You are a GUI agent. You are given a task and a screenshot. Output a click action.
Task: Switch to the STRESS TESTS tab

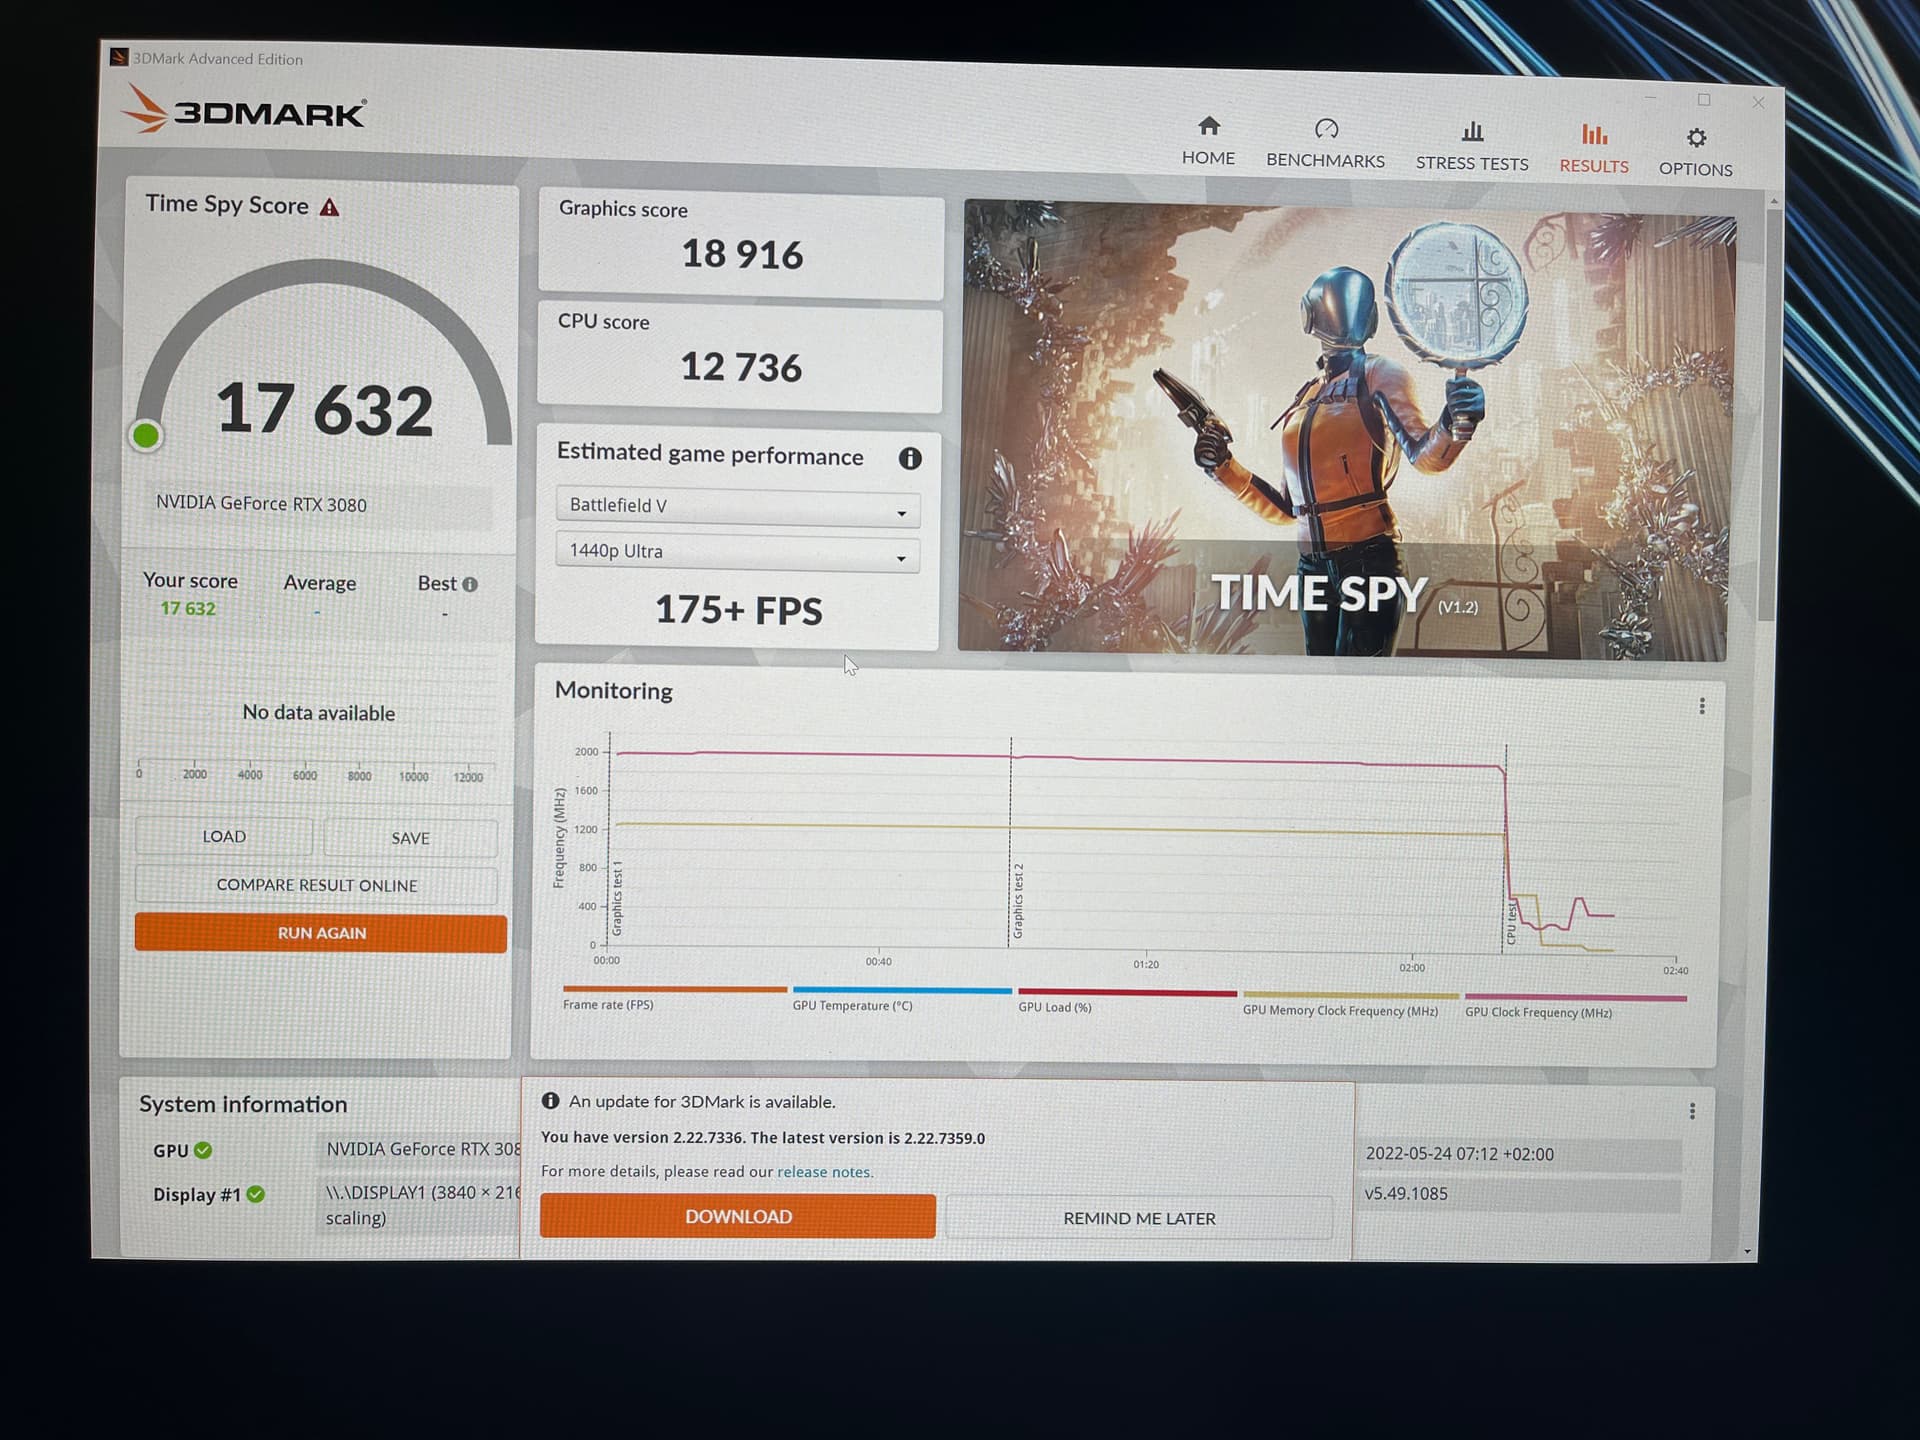tap(1471, 147)
